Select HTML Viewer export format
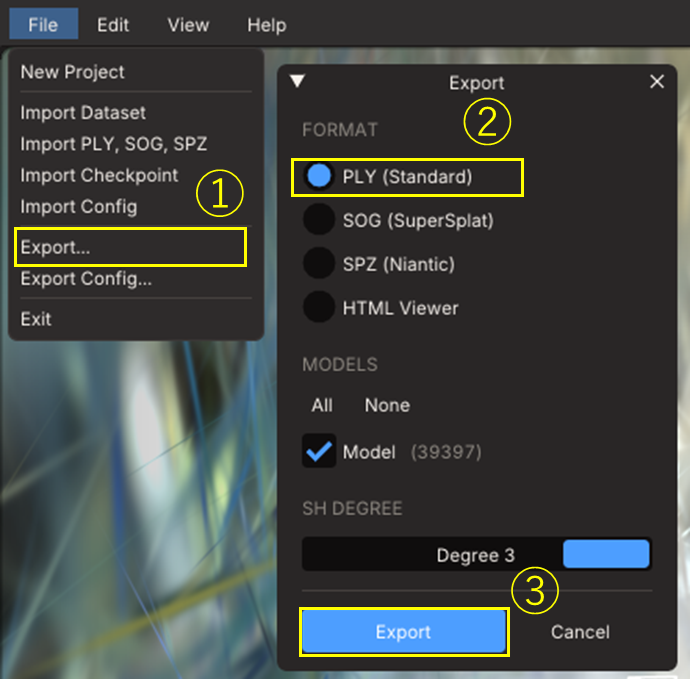 tap(319, 308)
